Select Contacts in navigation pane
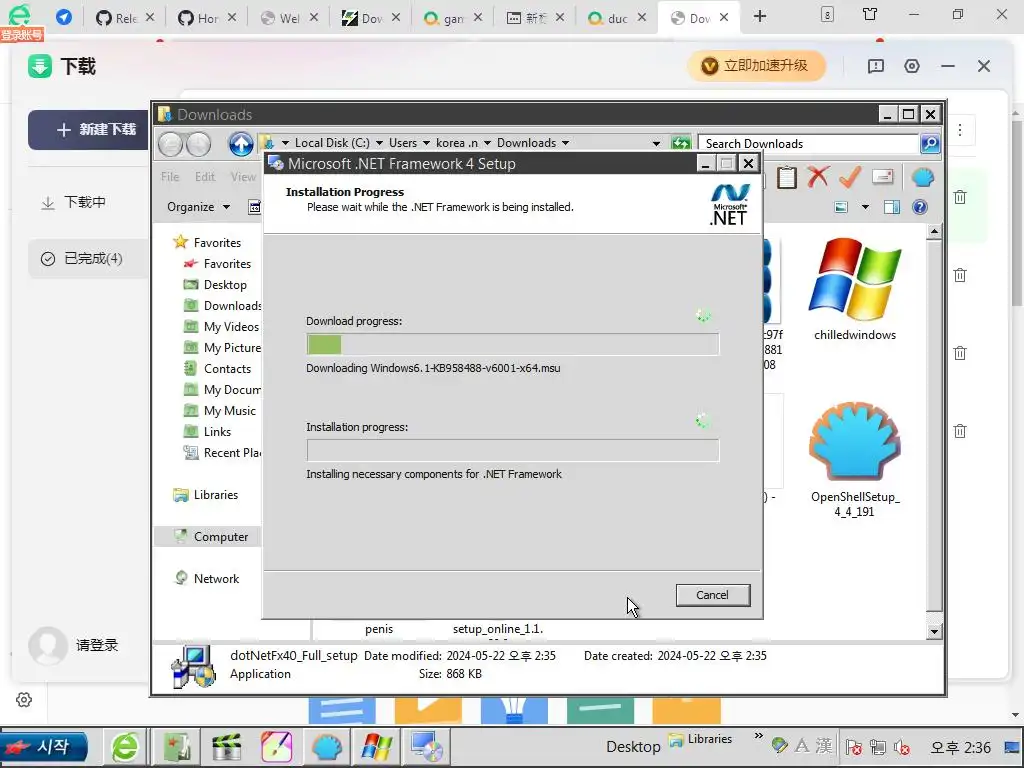The width and height of the screenshot is (1024, 768). 217,368
